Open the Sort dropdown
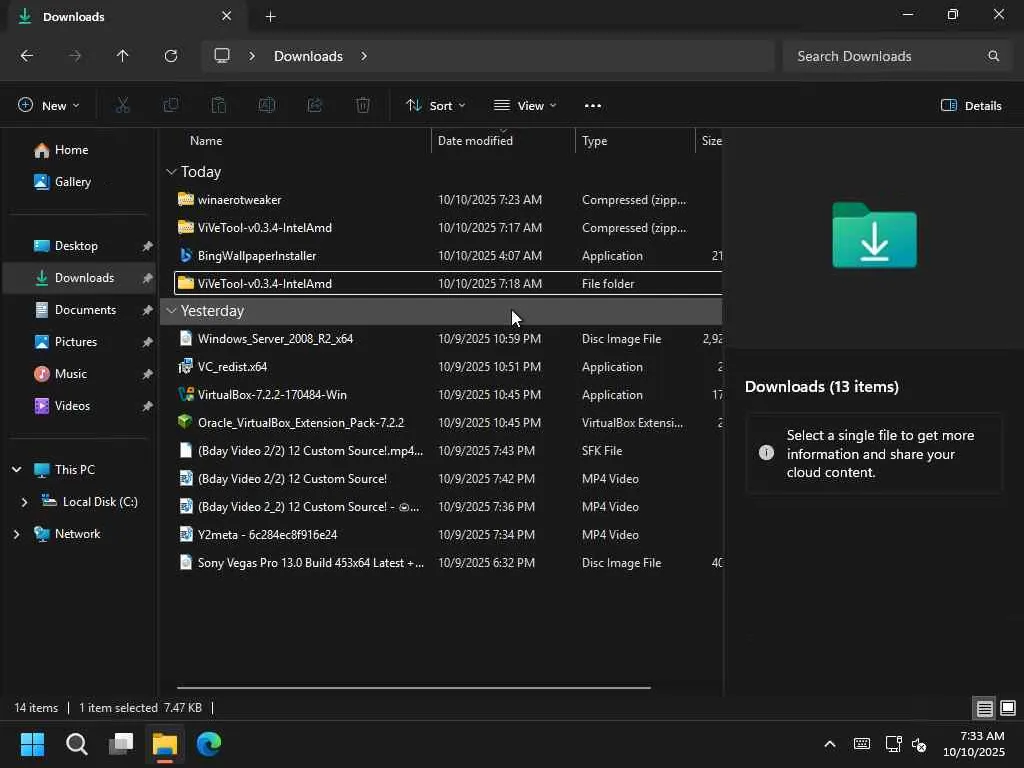 [435, 105]
